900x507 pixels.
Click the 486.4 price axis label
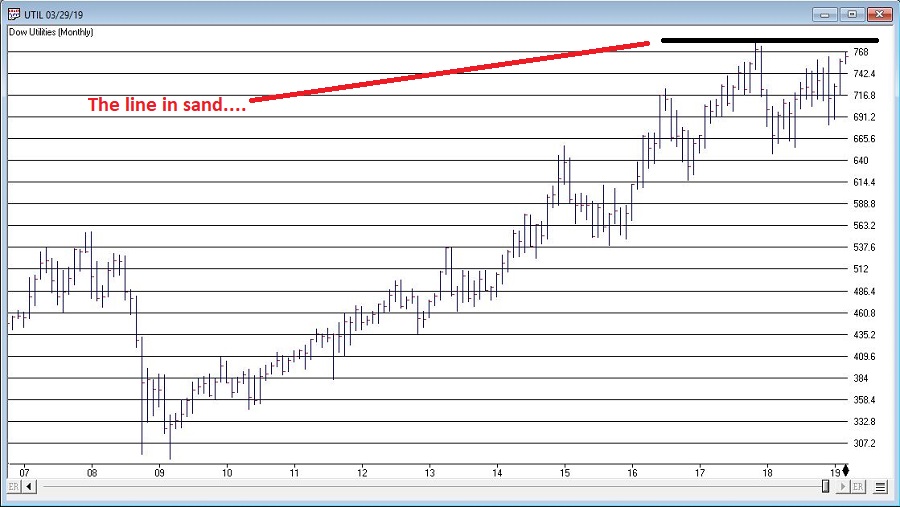click(864, 292)
